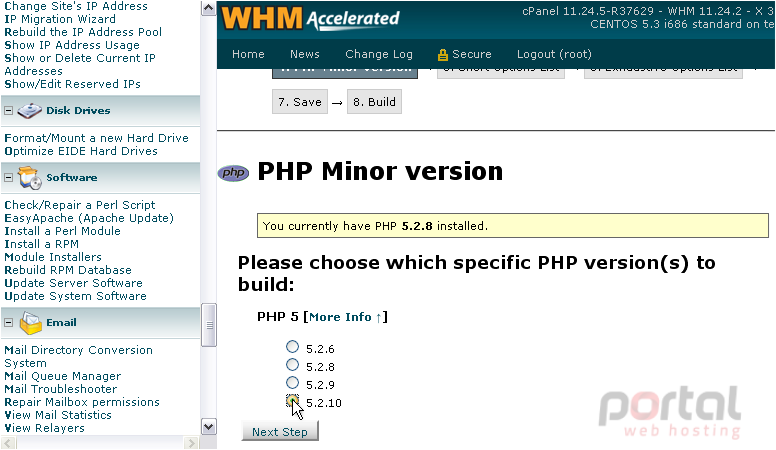Open the Home menu item
The image size is (776, 450).
tap(248, 54)
